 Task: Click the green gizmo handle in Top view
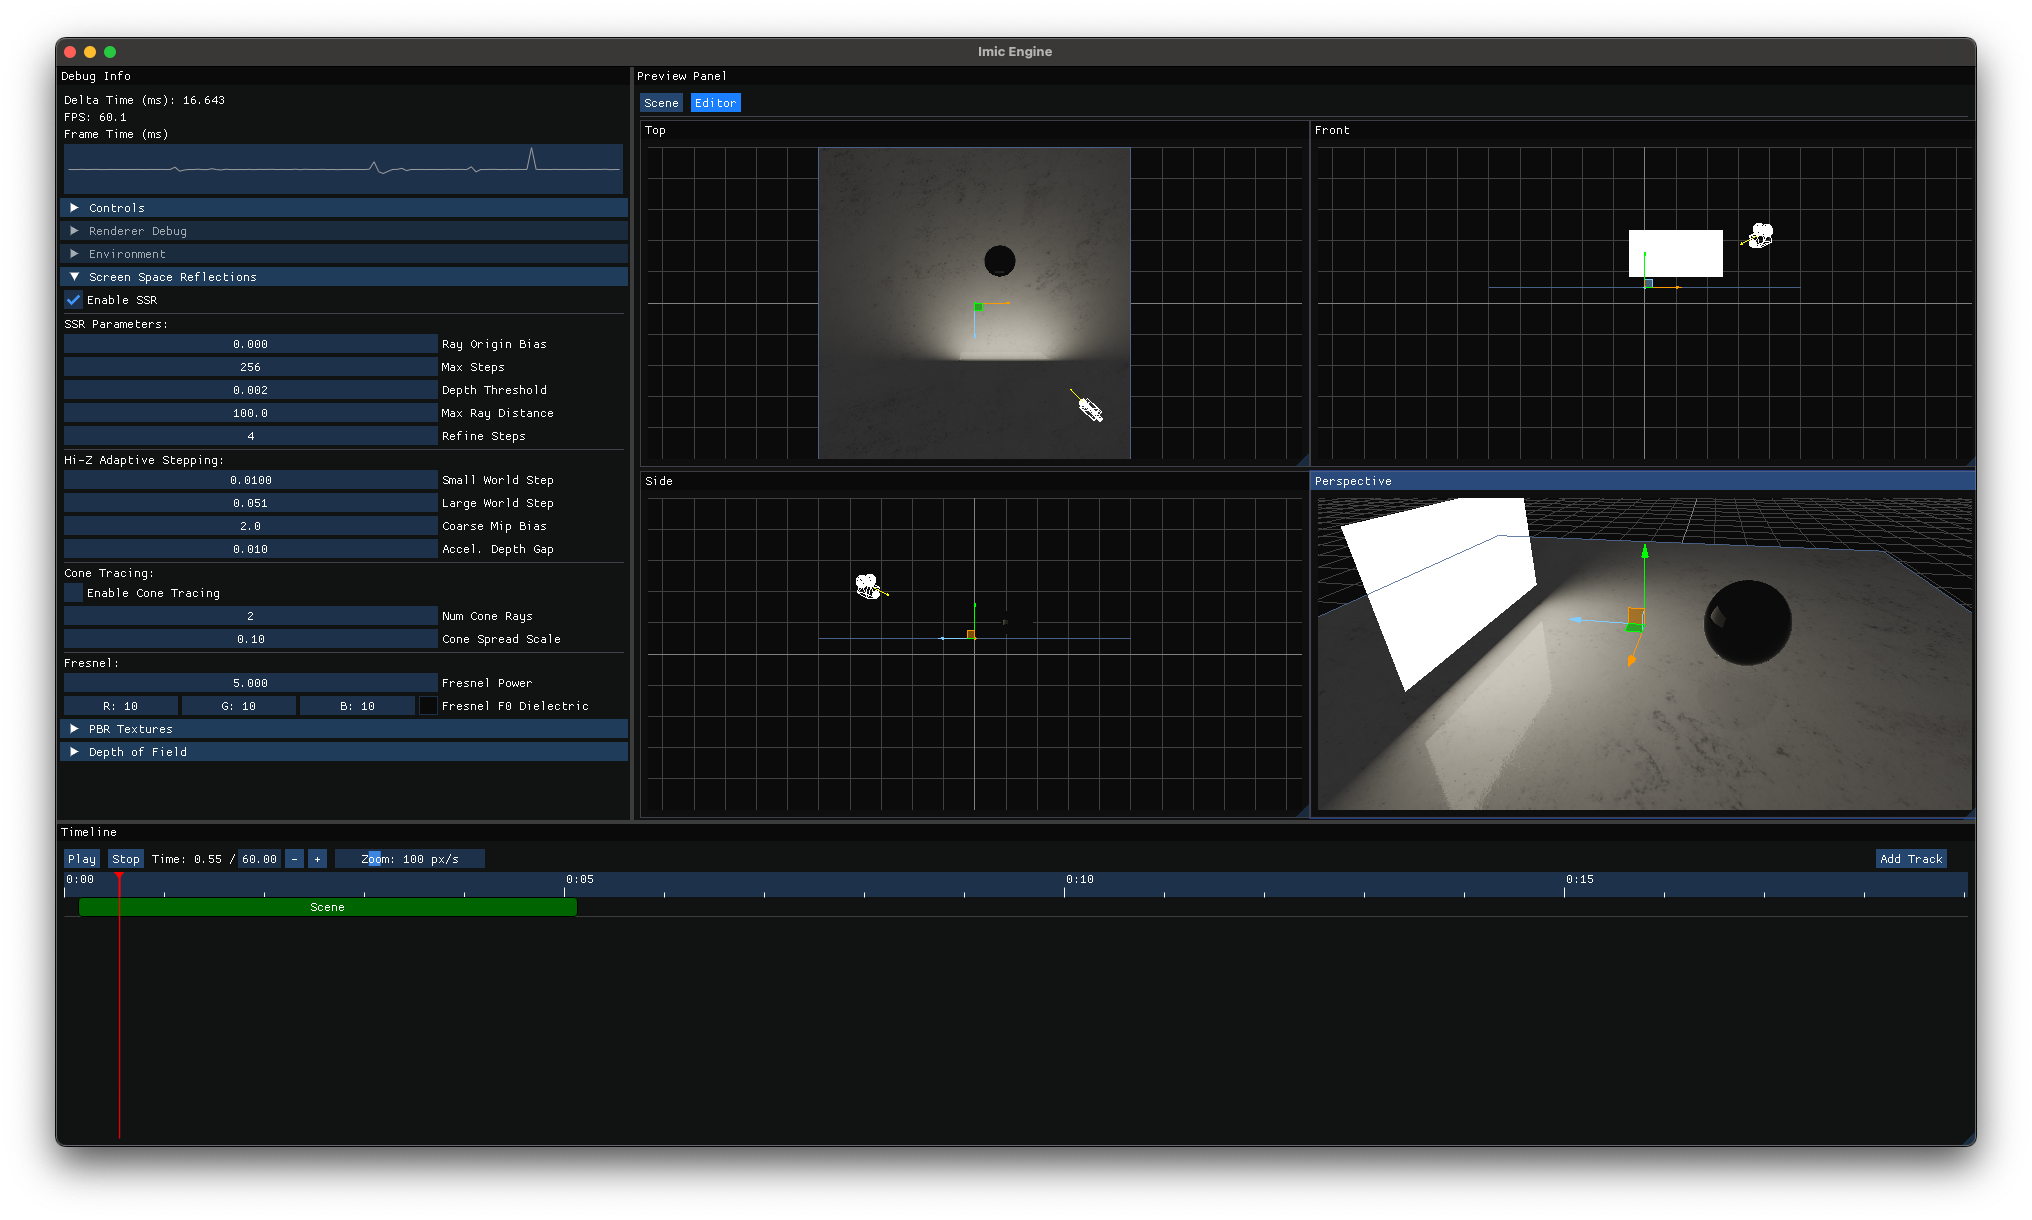(978, 307)
